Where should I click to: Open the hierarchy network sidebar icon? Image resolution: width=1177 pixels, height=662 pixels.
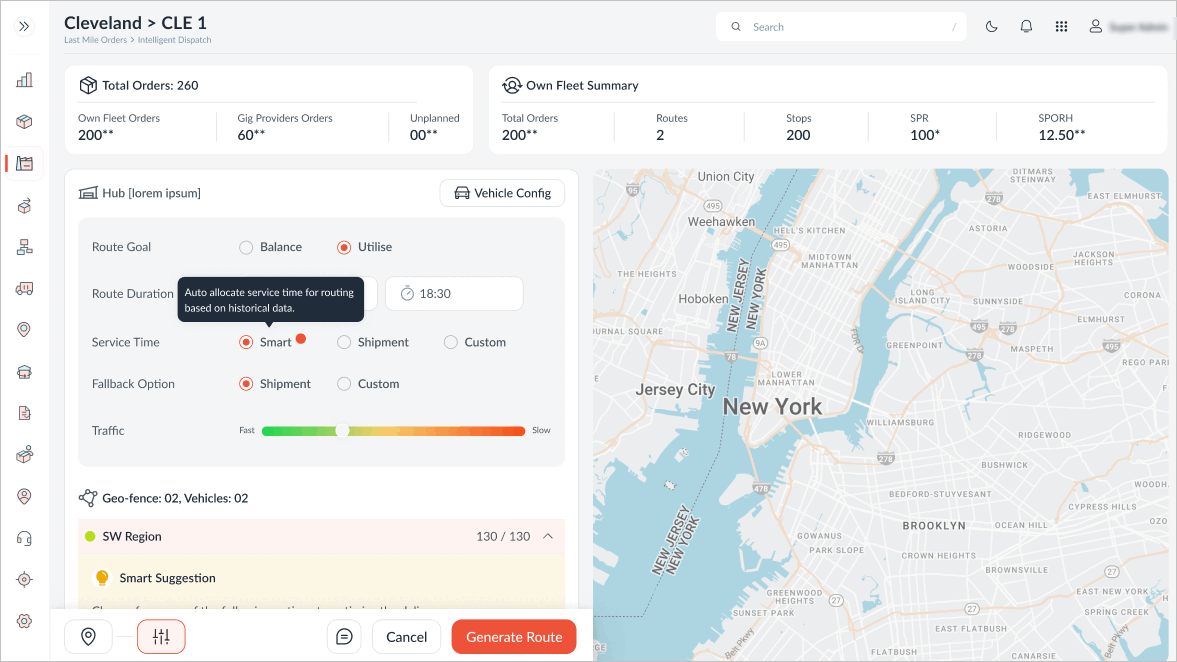[x=24, y=247]
